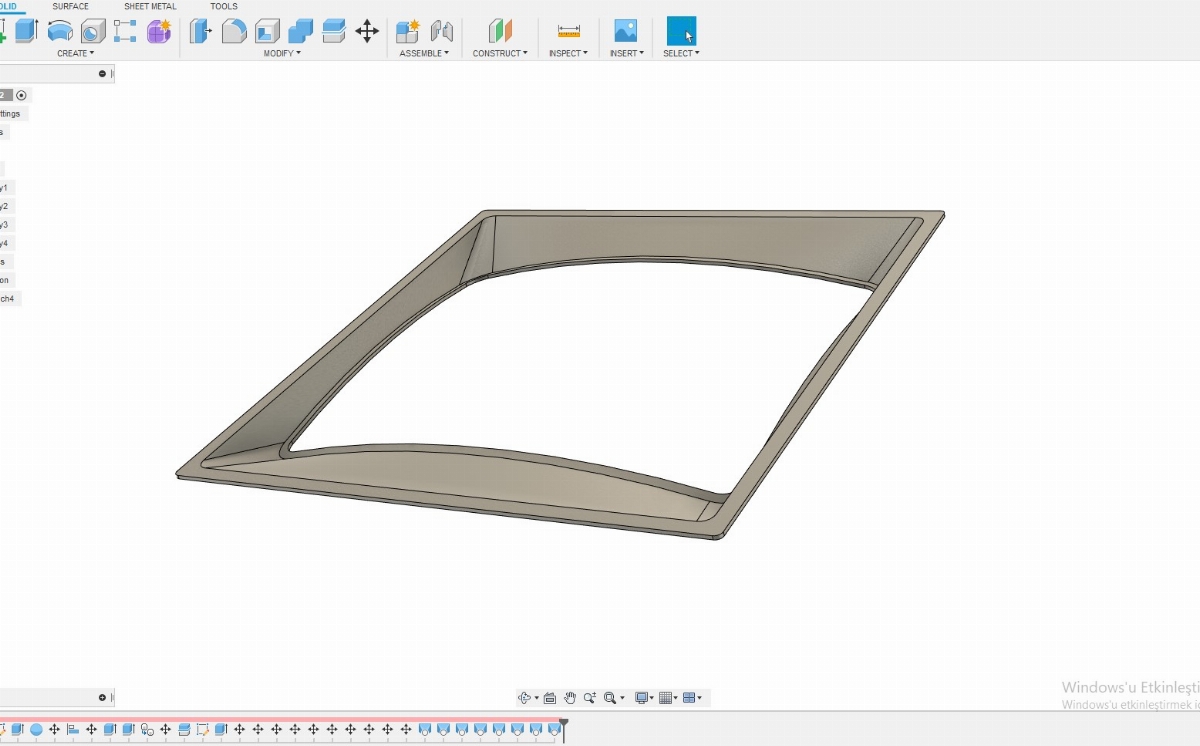1200x746 pixels.
Task: Open the purple Create Form tool
Action: point(158,31)
